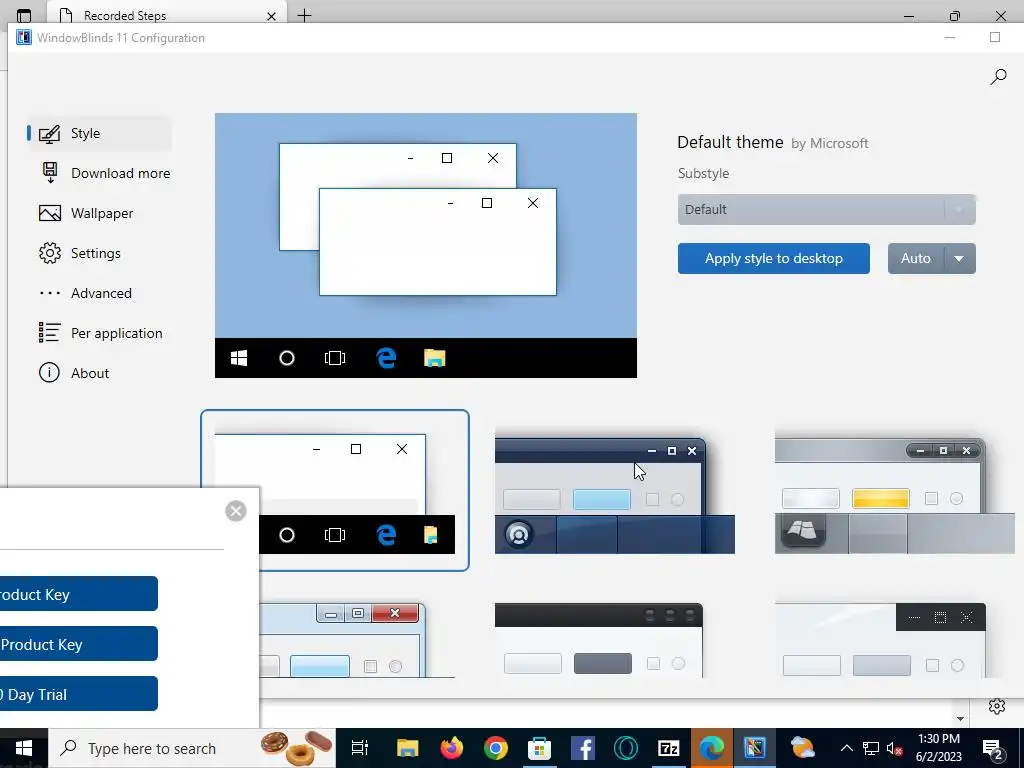Show hidden system tray icons
This screenshot has height=768, width=1024.
(846, 748)
